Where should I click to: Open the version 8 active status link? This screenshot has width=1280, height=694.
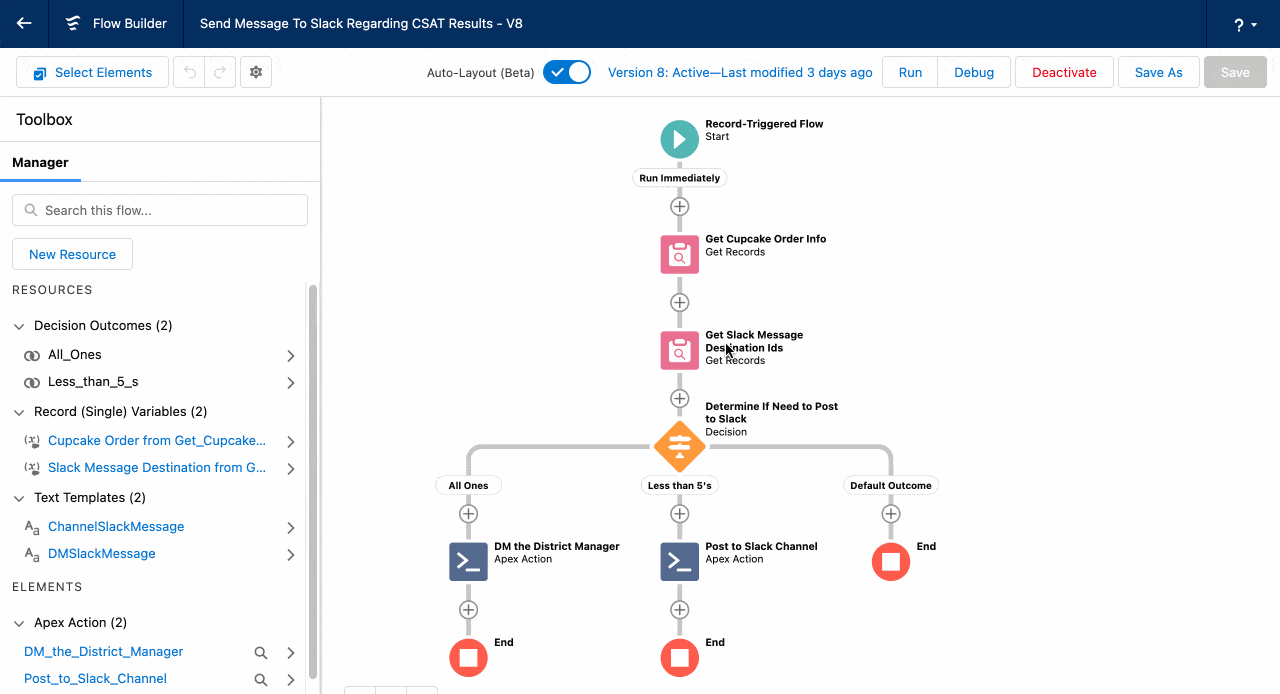click(740, 72)
